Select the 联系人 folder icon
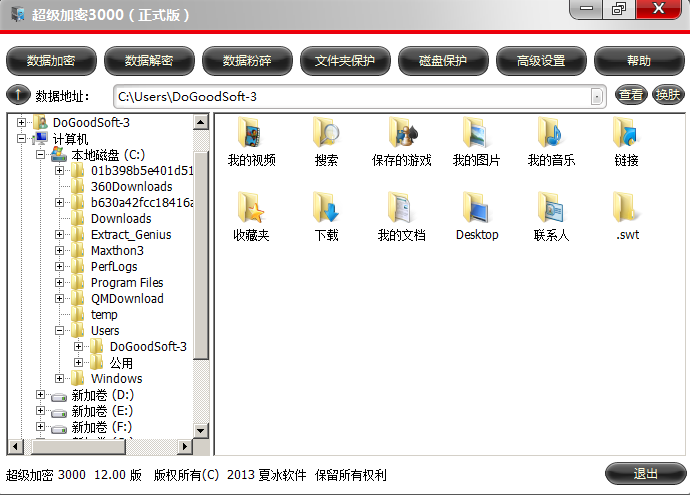 (551, 207)
